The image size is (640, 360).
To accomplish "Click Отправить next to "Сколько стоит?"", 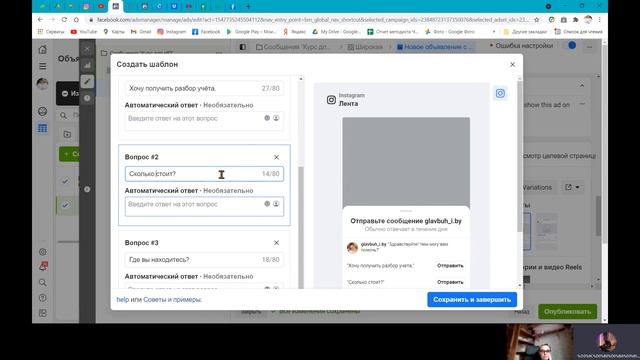I will (x=450, y=282).
